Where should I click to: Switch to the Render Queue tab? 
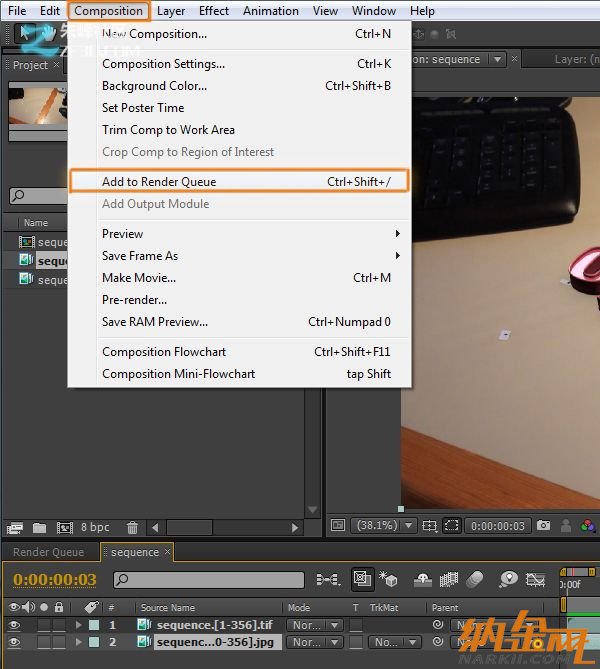click(48, 552)
